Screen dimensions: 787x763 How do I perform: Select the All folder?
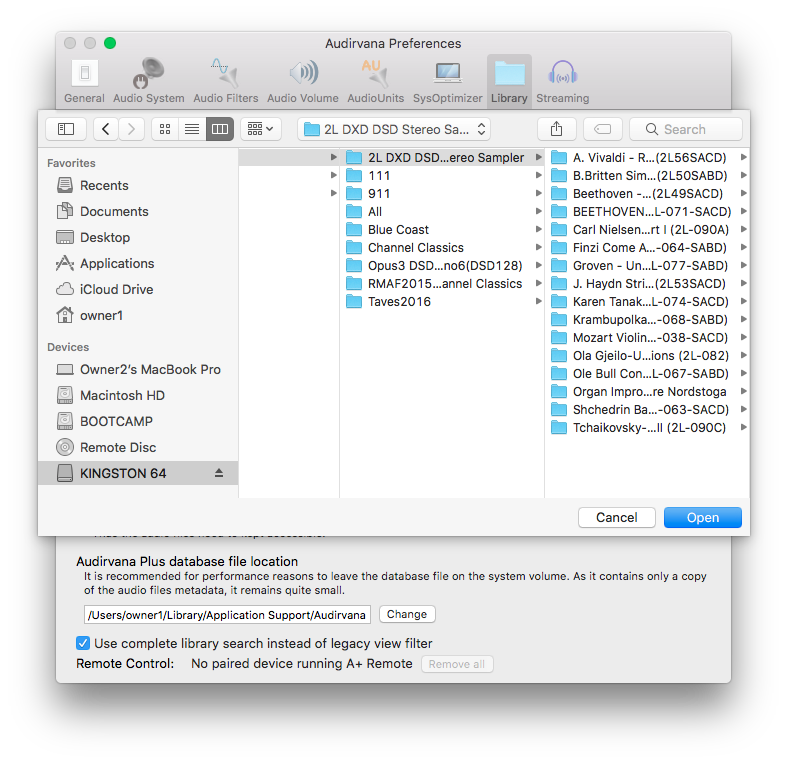442,212
